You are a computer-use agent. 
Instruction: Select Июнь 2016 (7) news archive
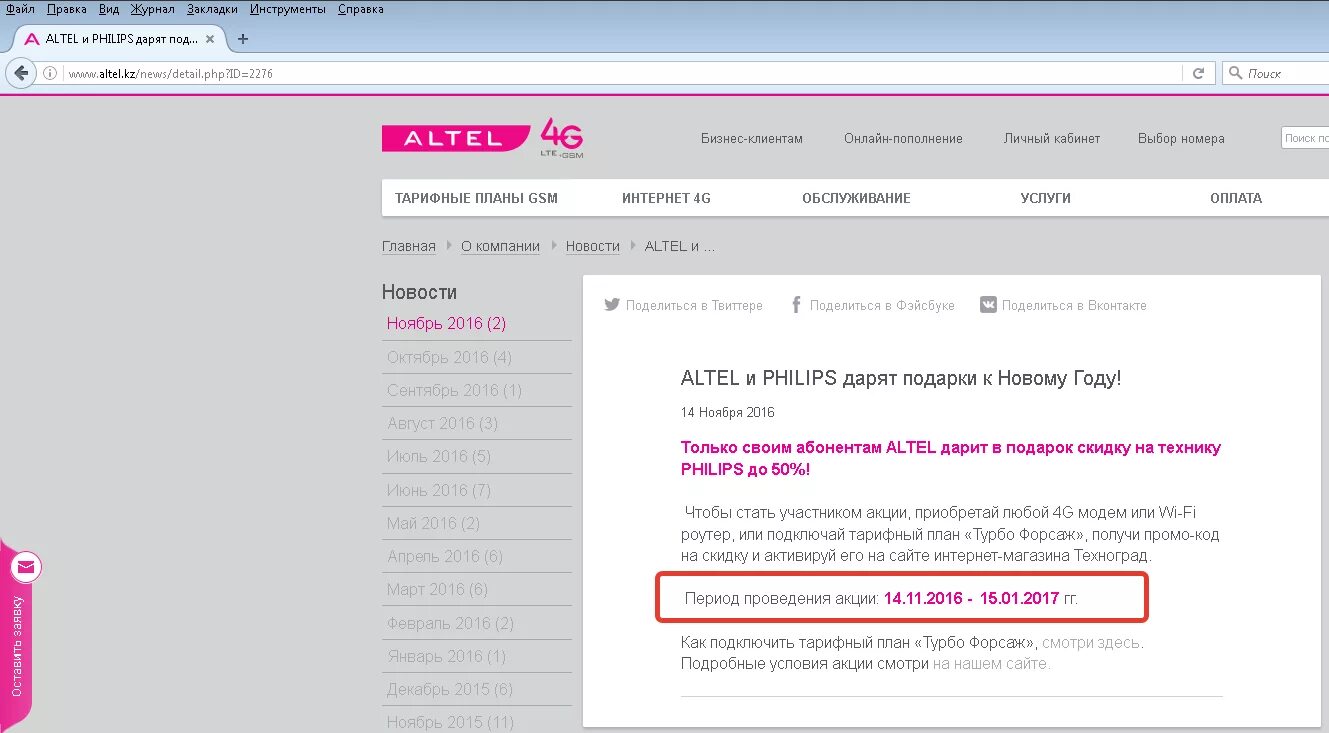click(439, 490)
